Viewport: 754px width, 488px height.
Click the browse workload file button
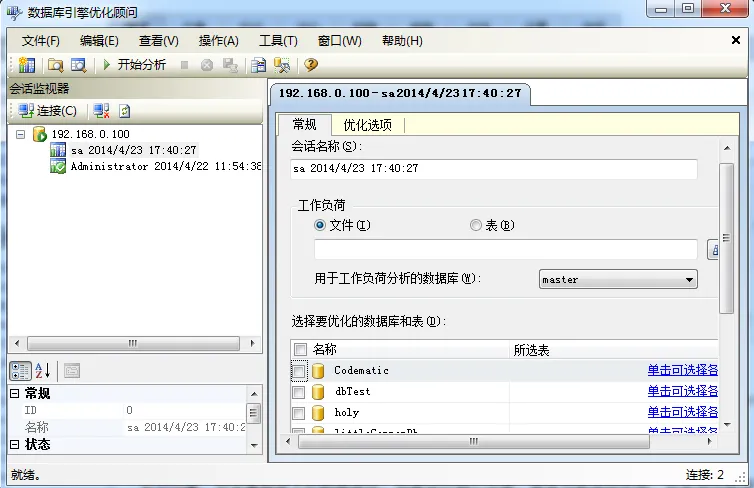pos(713,250)
